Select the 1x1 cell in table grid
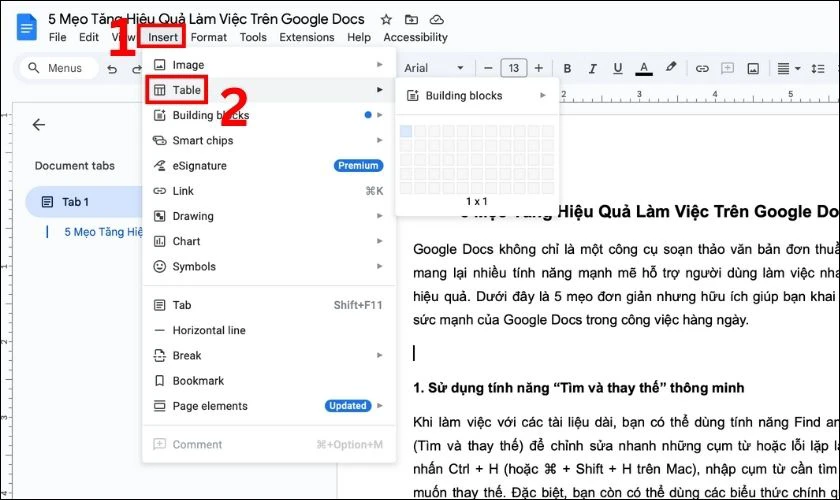 pyautogui.click(x=406, y=131)
